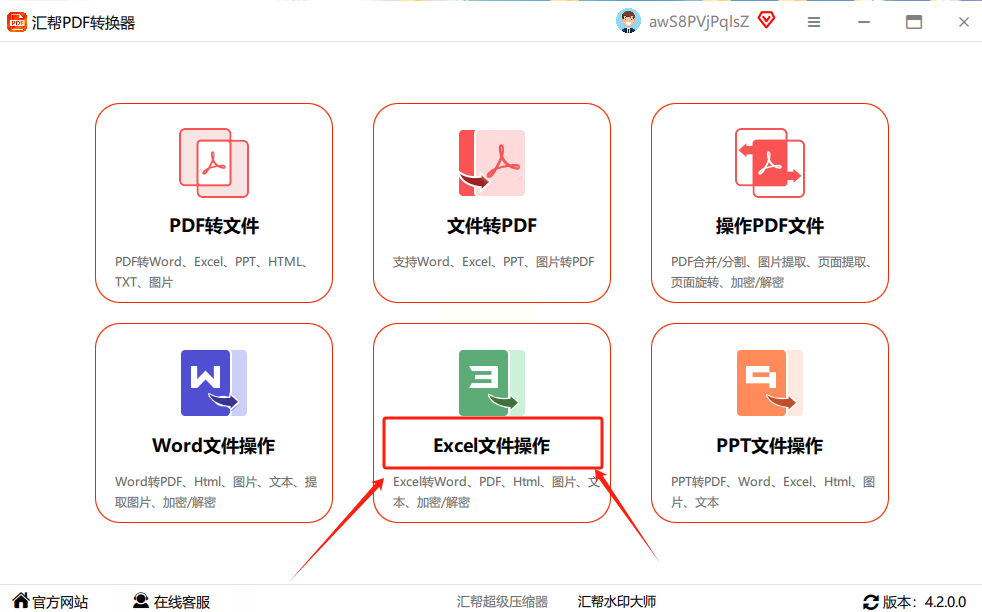
Task: Maximize the application window
Action: pos(914,23)
